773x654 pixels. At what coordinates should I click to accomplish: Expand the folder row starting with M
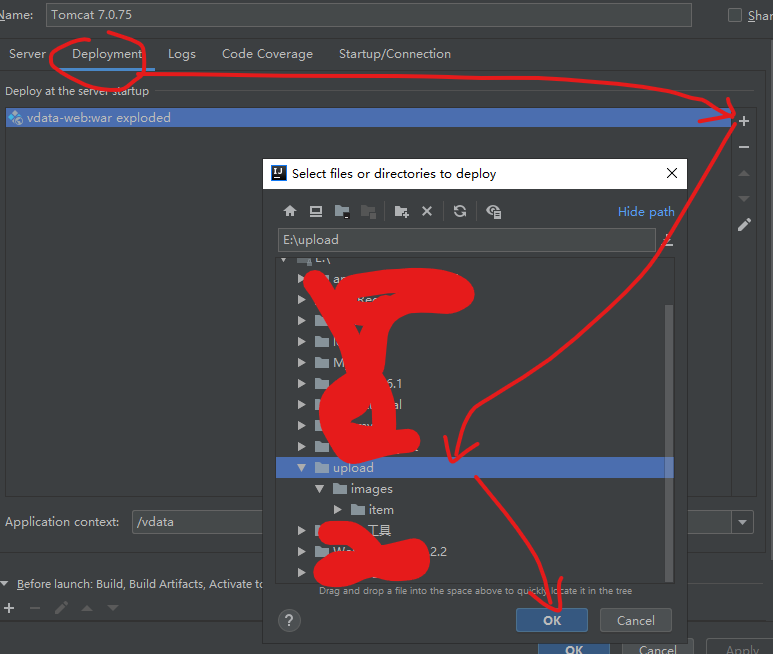pyautogui.click(x=302, y=363)
